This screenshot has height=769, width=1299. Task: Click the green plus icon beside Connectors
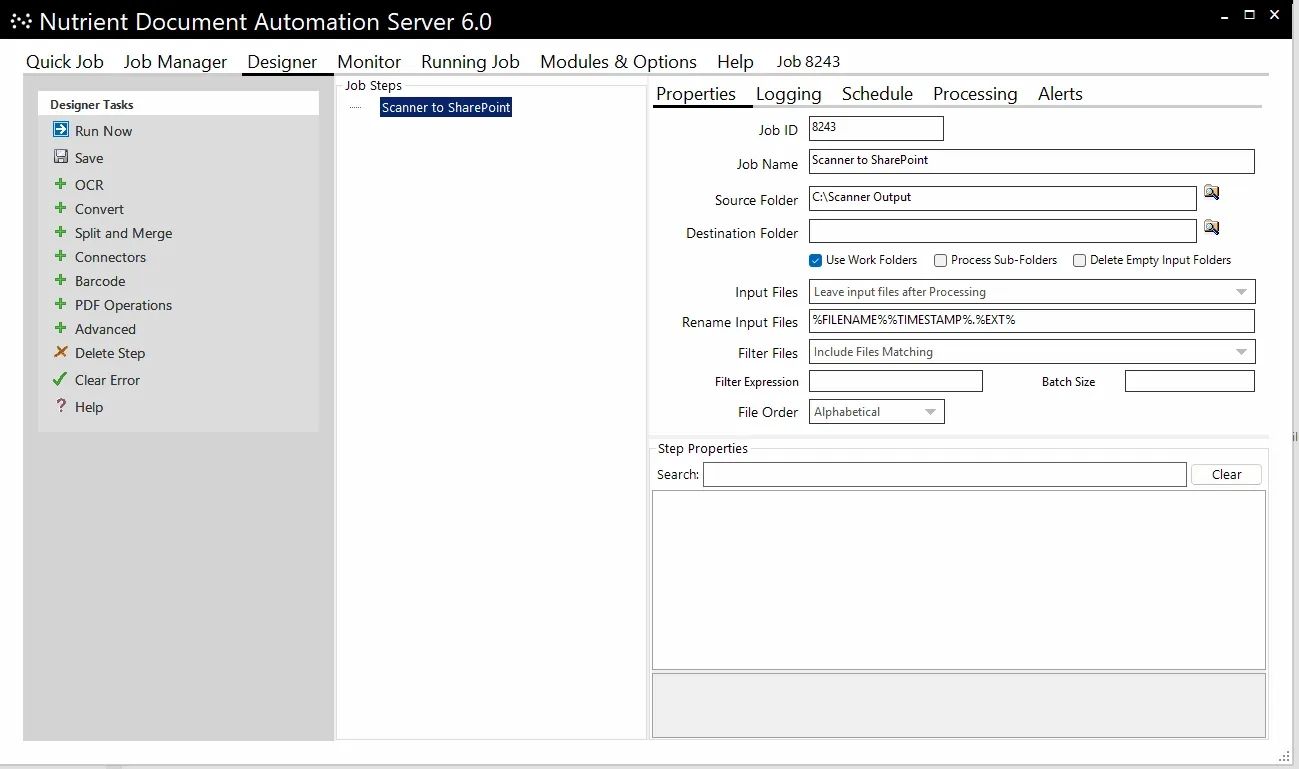tap(61, 256)
